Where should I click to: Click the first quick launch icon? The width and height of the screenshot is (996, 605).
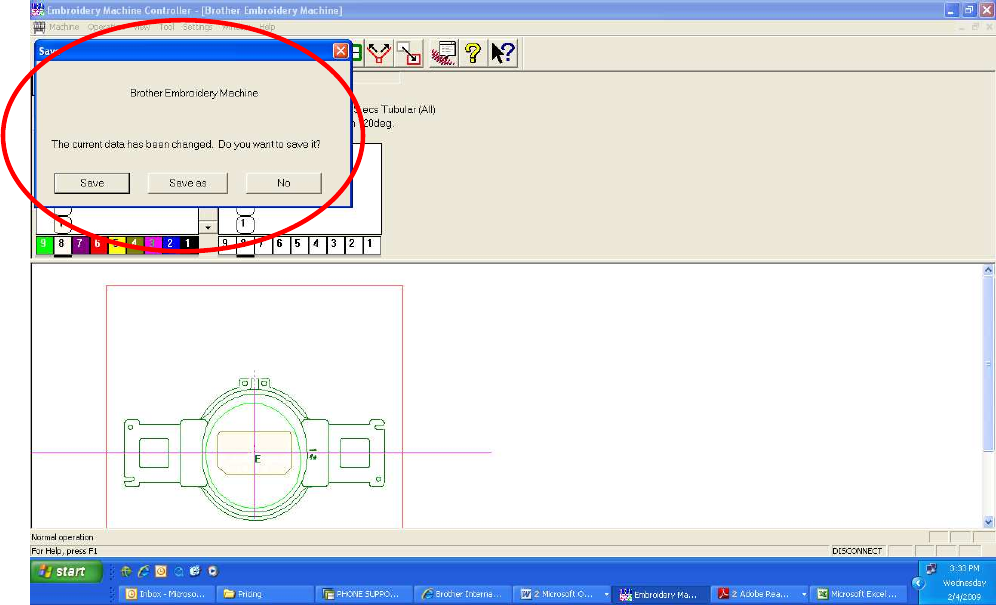(x=126, y=571)
